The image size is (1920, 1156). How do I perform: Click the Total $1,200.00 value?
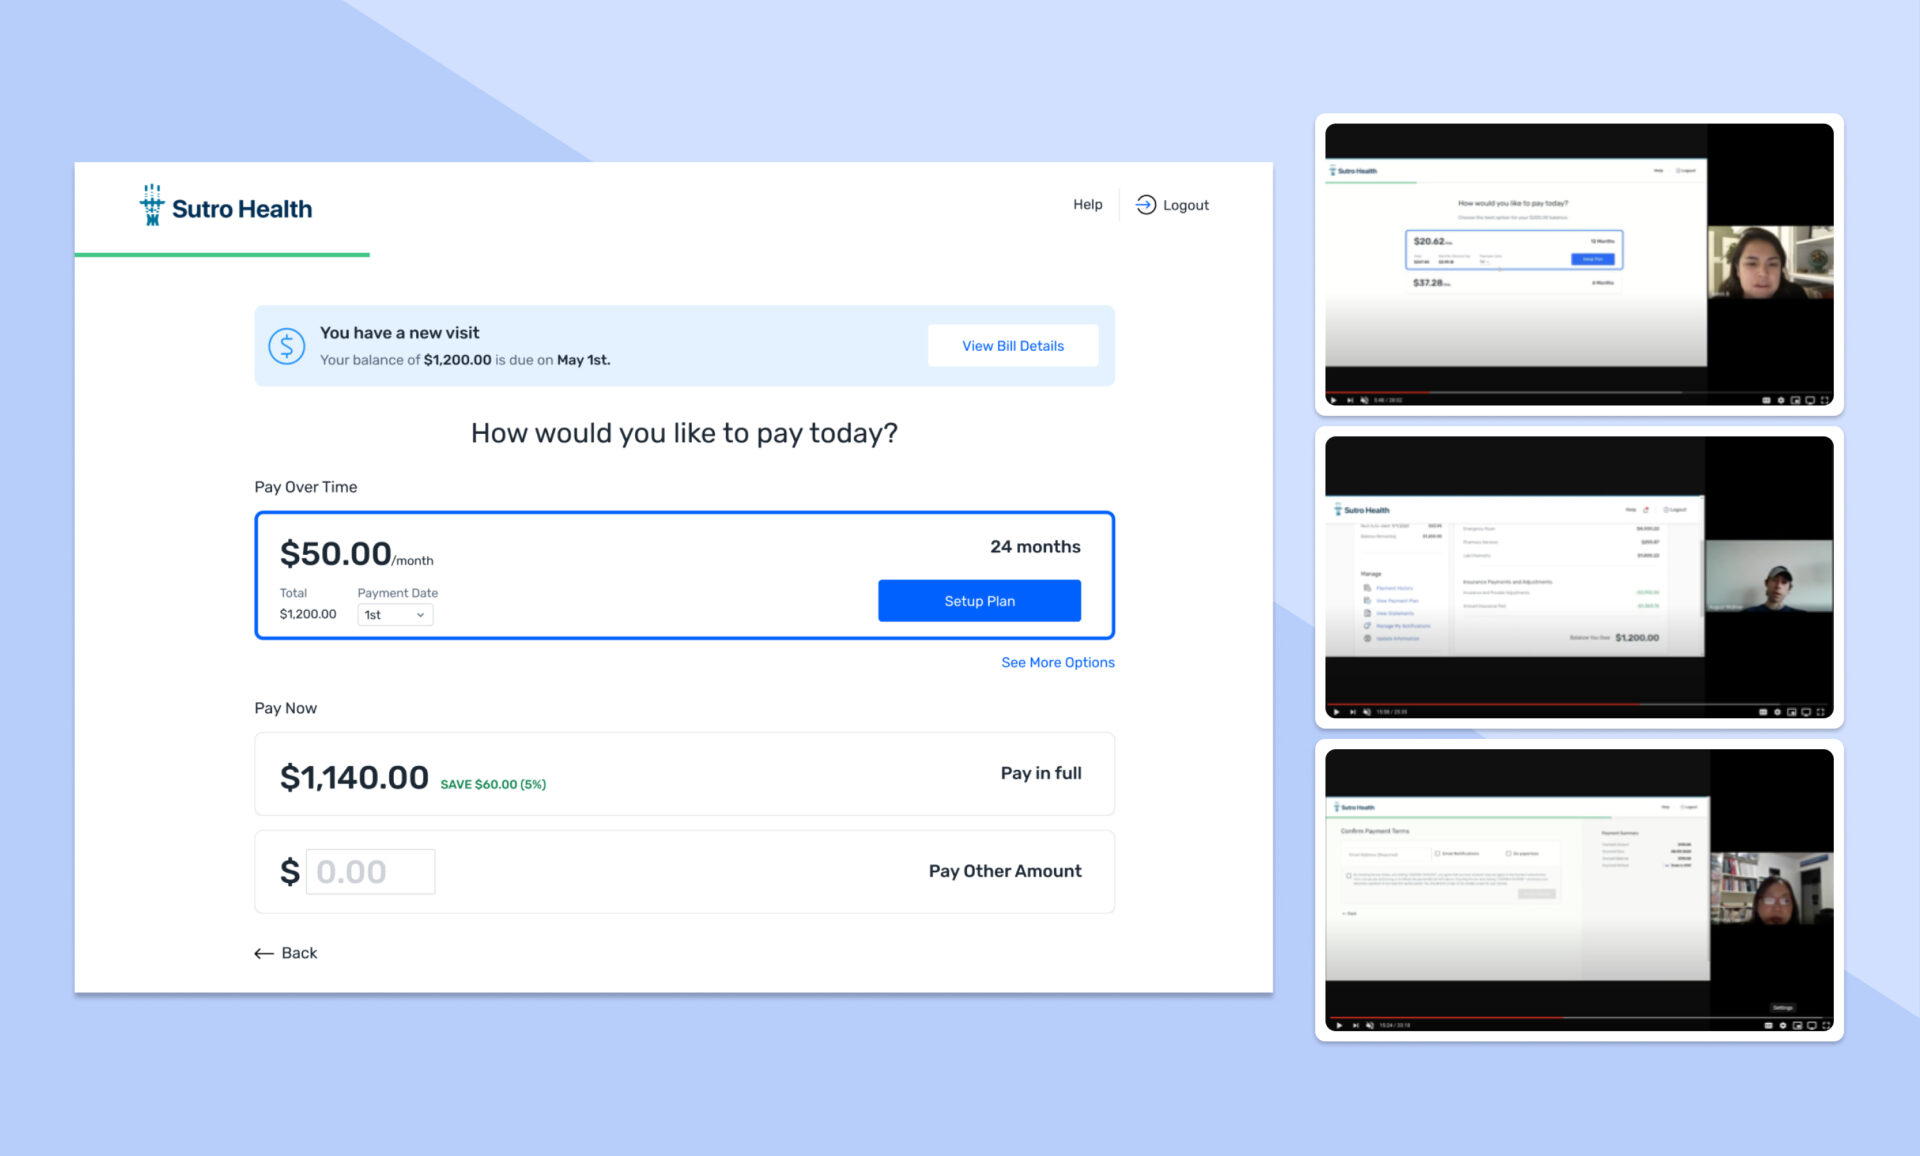point(308,614)
